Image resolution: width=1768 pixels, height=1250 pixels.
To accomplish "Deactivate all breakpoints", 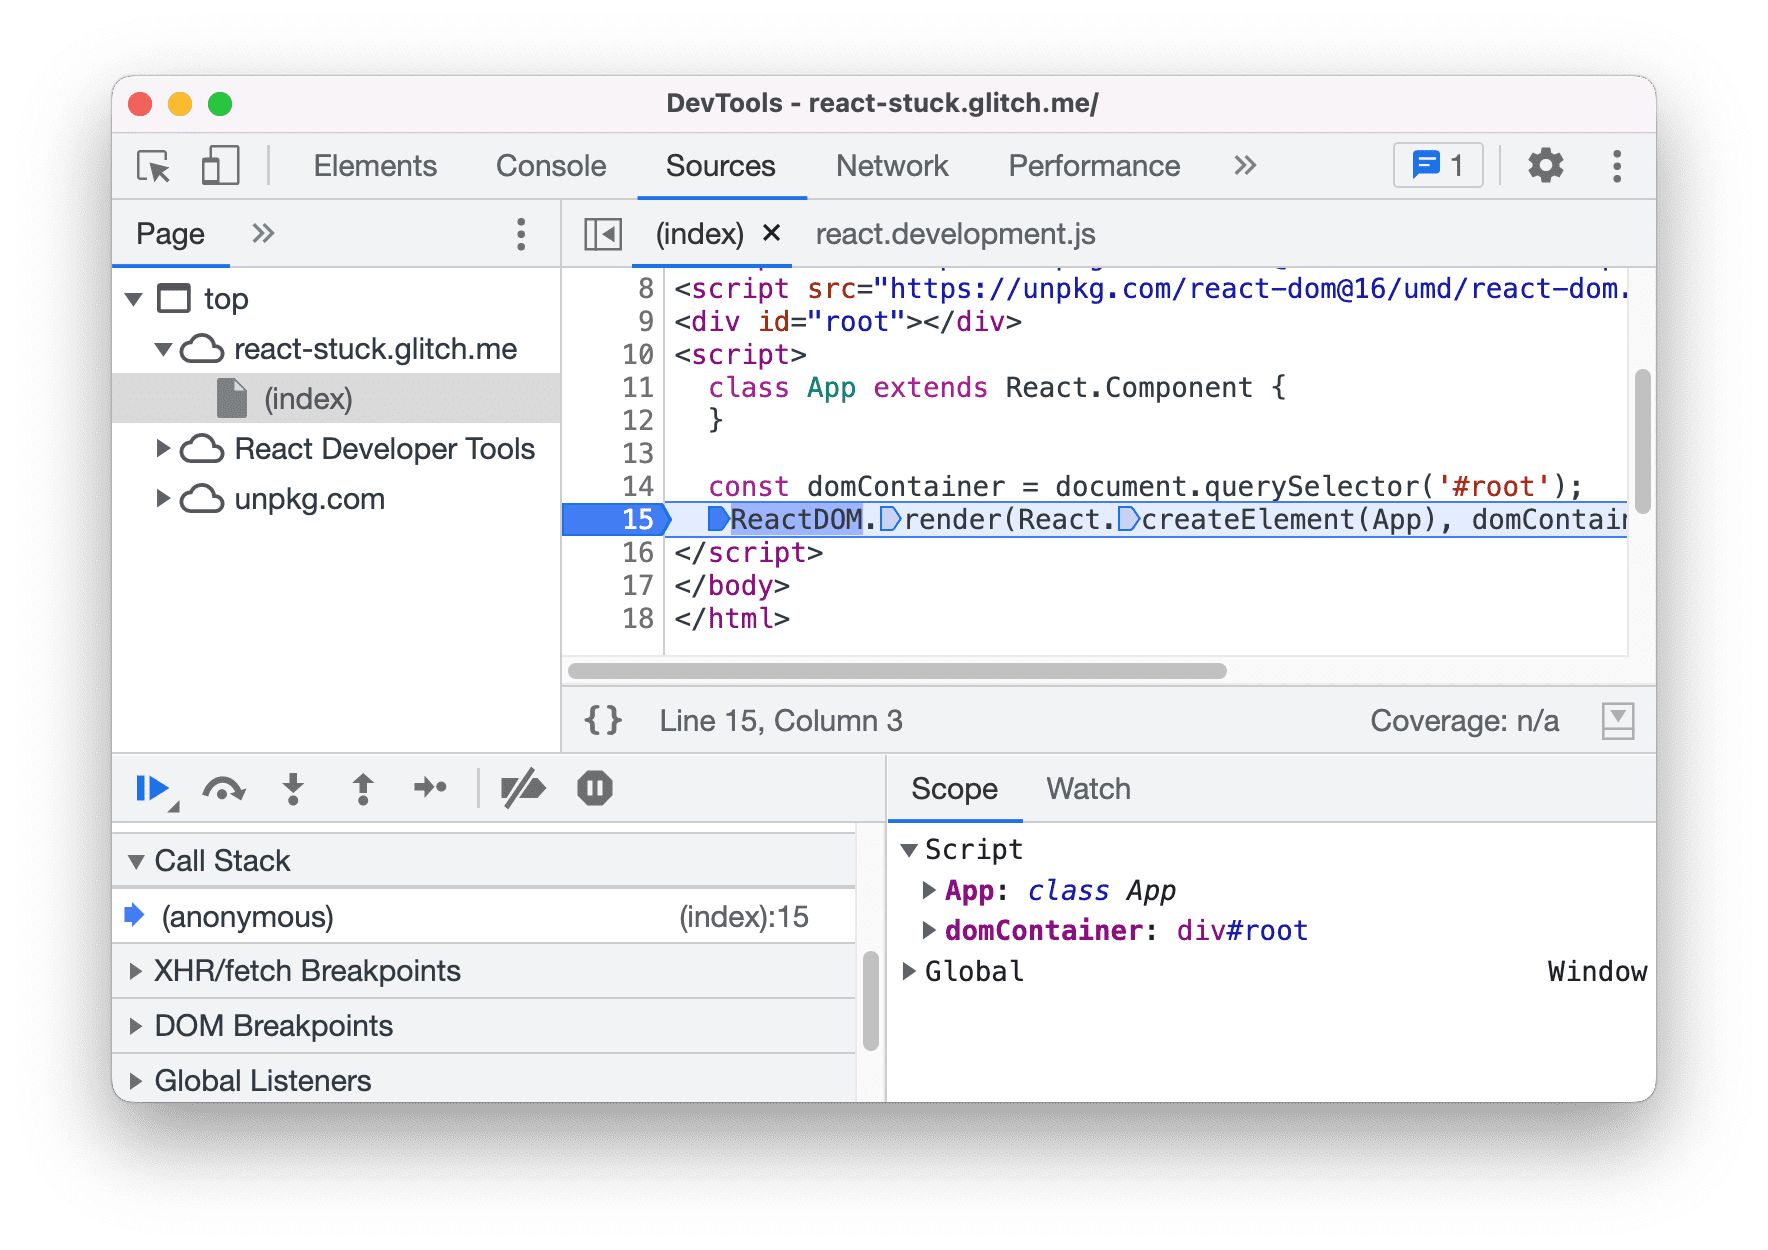I will 523,788.
